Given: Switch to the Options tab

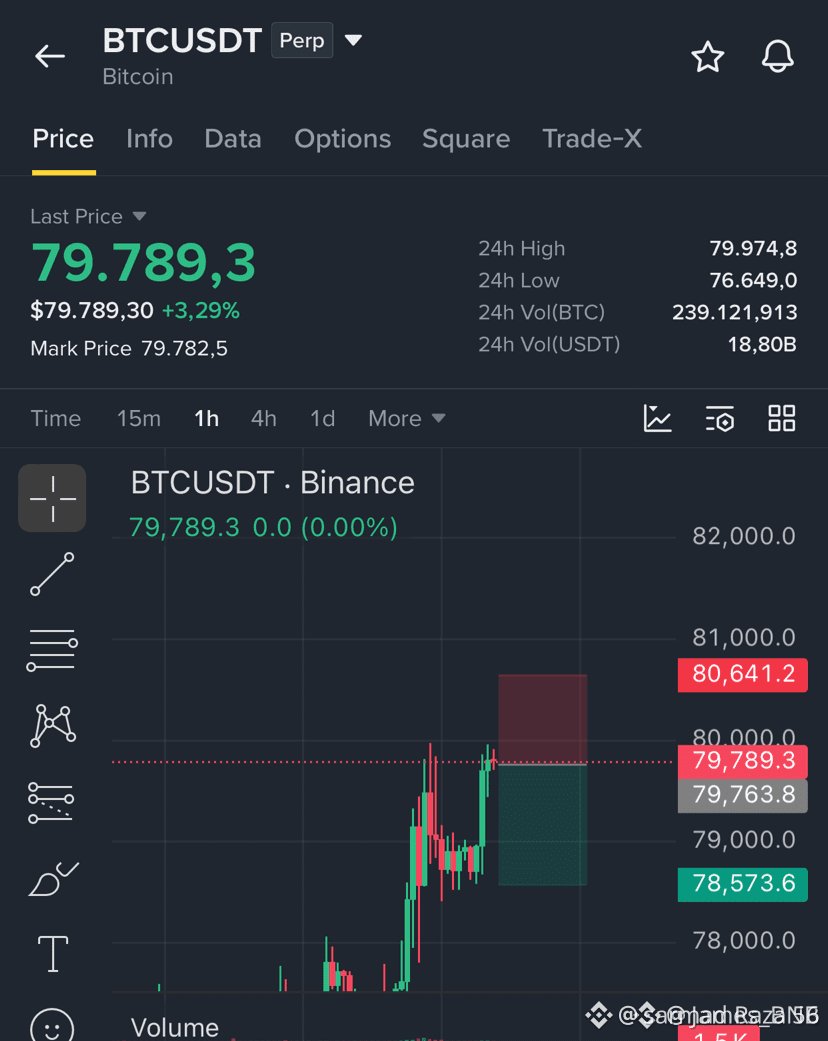Looking at the screenshot, I should (x=343, y=139).
